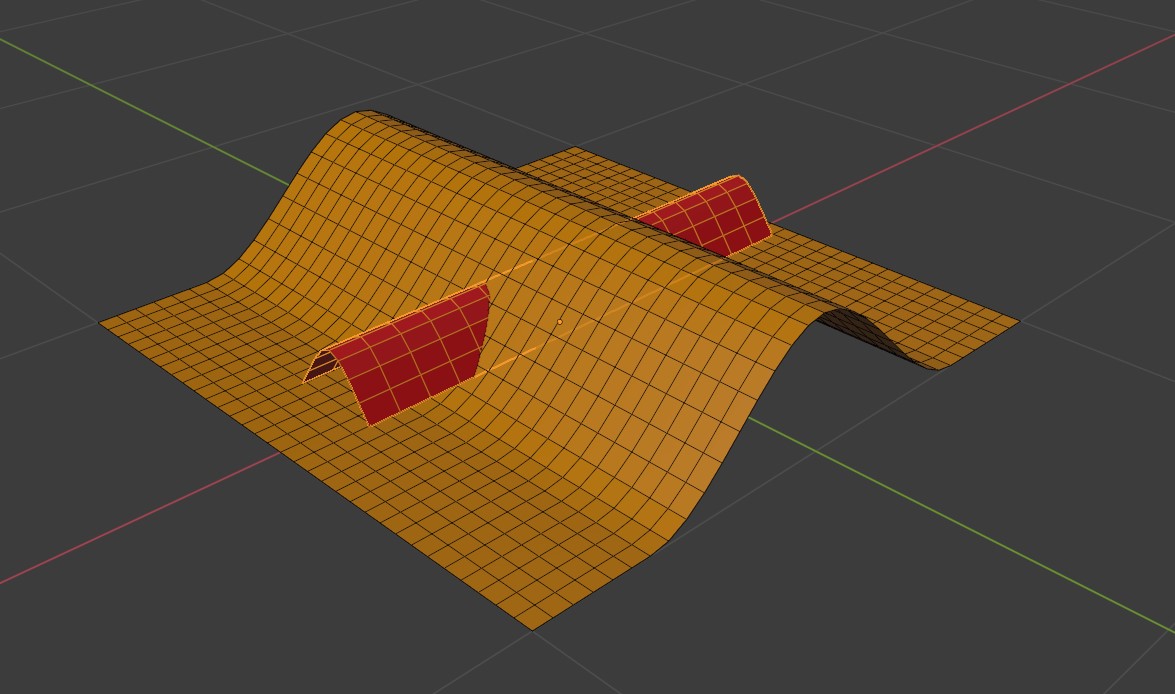Pick the nearest bottom corner vertex of mesh
This screenshot has width=1175, height=694.
click(x=532, y=630)
